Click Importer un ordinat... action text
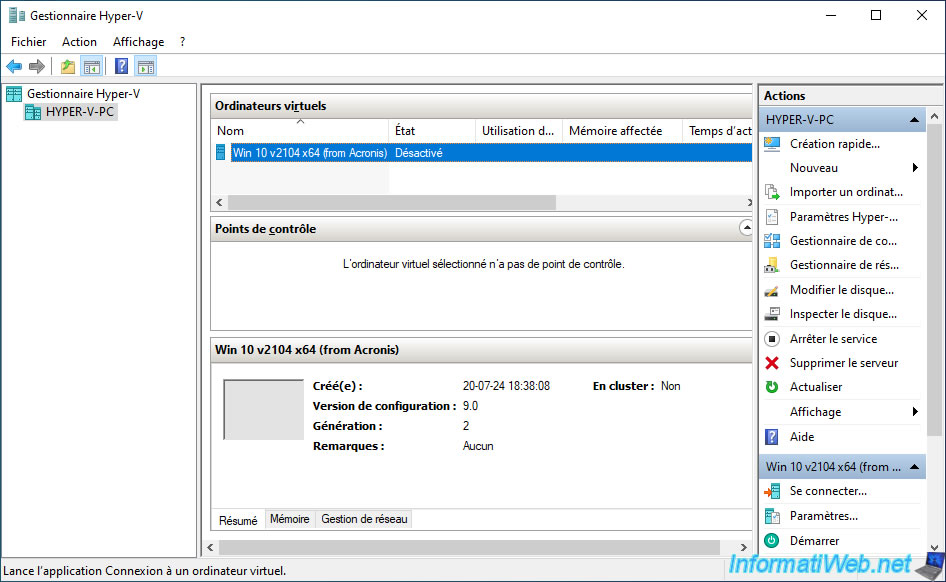Image resolution: width=946 pixels, height=582 pixels. pos(846,192)
